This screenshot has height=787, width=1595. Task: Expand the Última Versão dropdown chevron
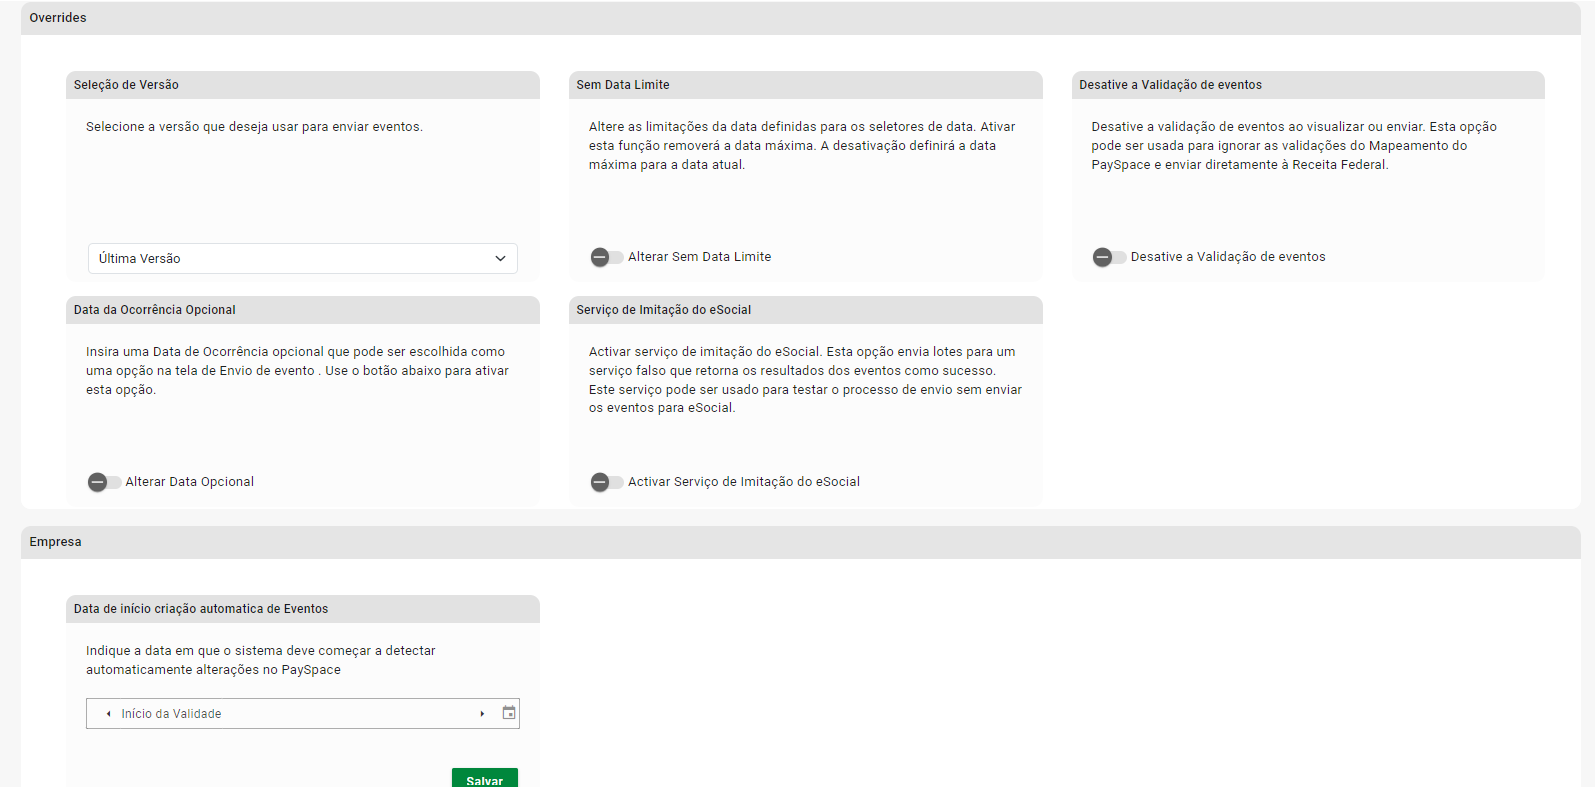point(500,259)
